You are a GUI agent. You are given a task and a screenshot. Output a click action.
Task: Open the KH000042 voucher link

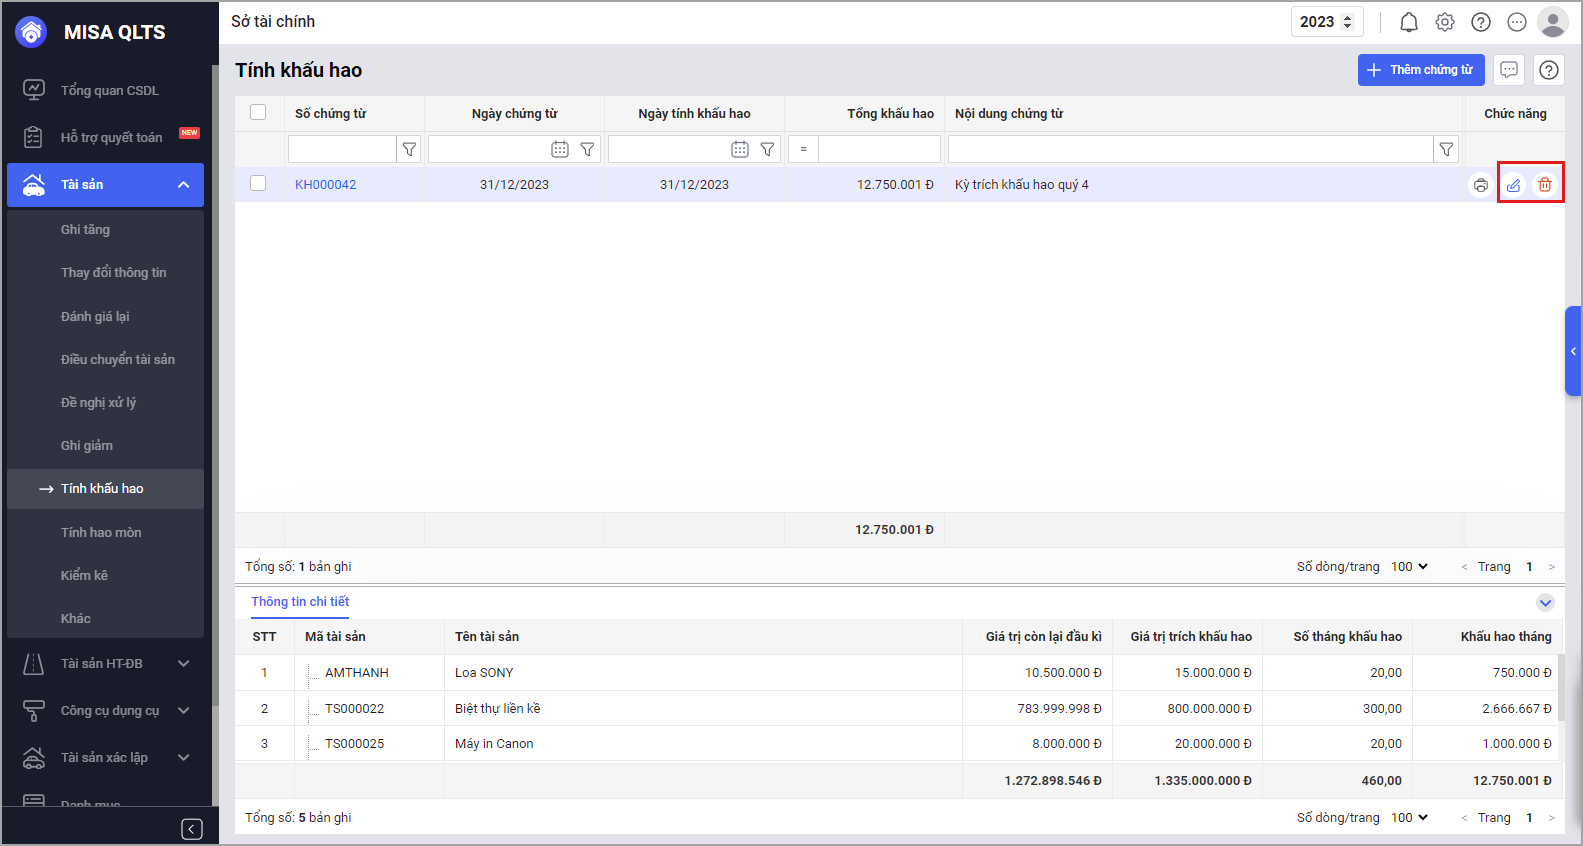[325, 185]
